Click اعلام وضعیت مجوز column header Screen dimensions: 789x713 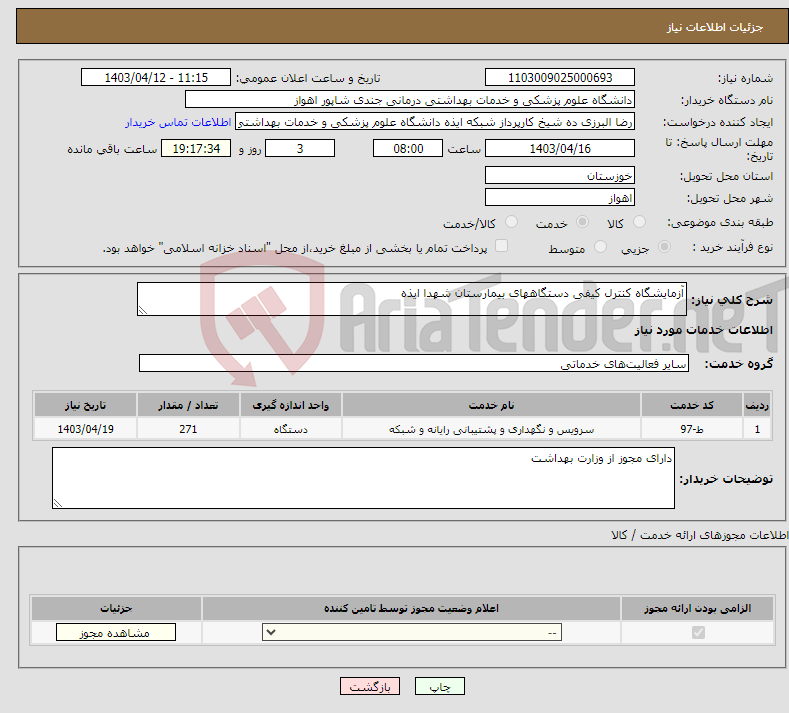click(x=412, y=608)
